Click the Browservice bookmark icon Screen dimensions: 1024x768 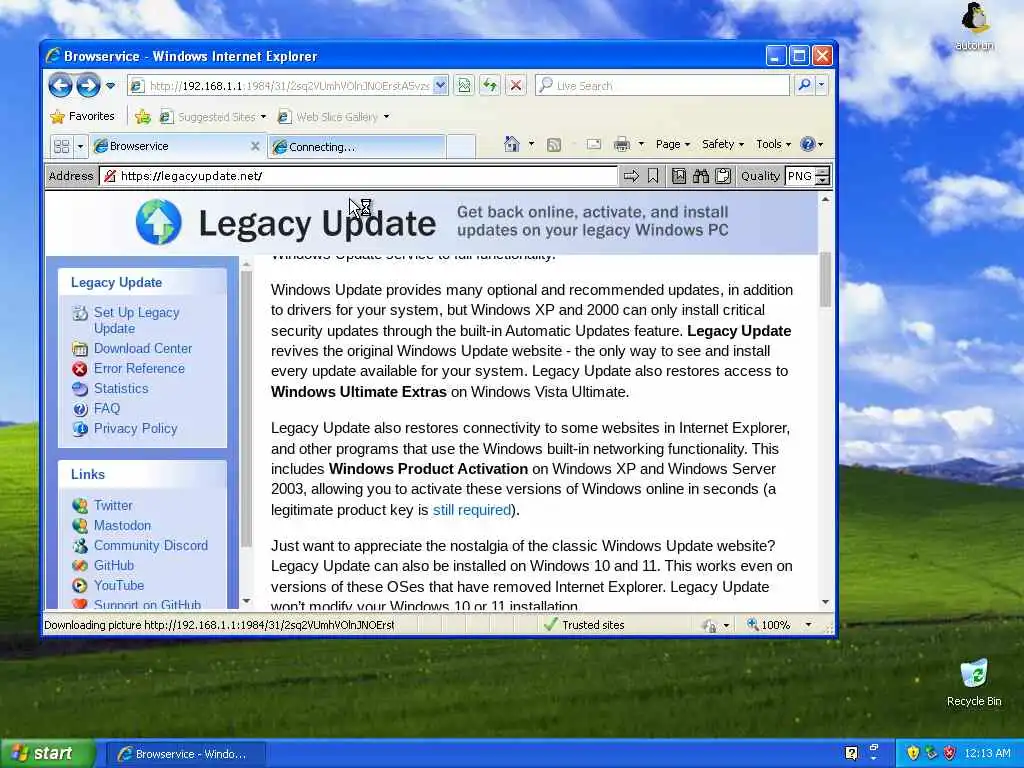pos(653,176)
